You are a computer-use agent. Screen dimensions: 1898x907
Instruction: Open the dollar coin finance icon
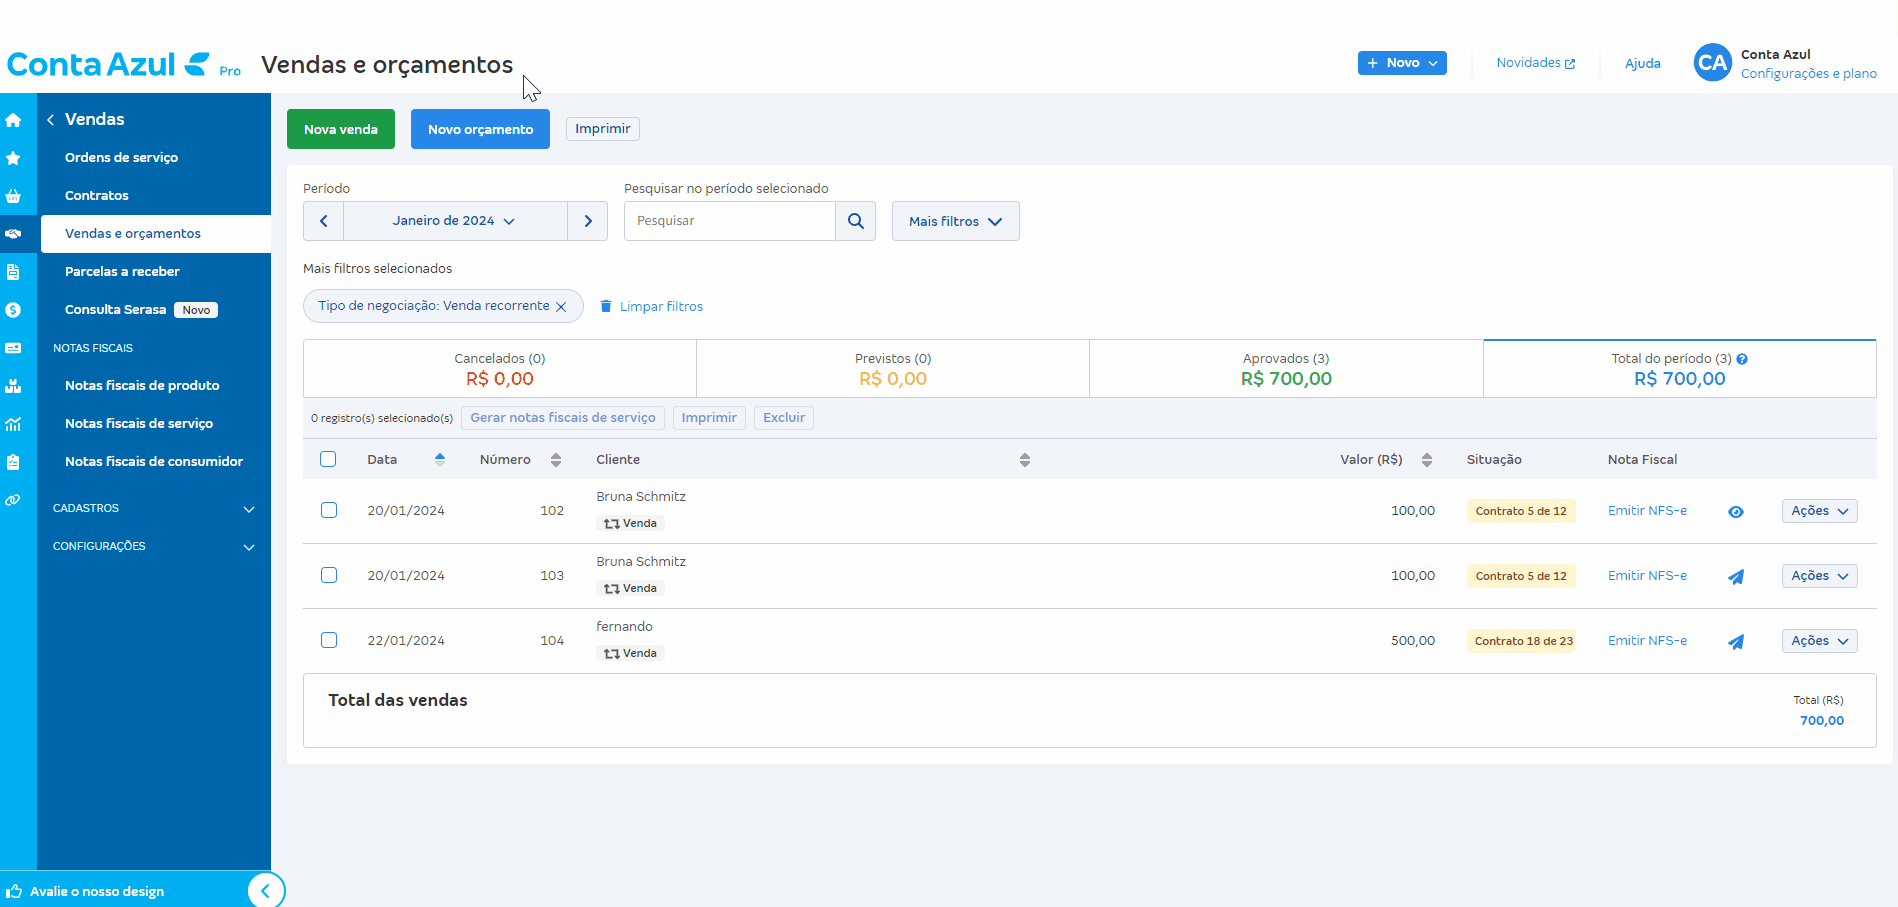[13, 310]
